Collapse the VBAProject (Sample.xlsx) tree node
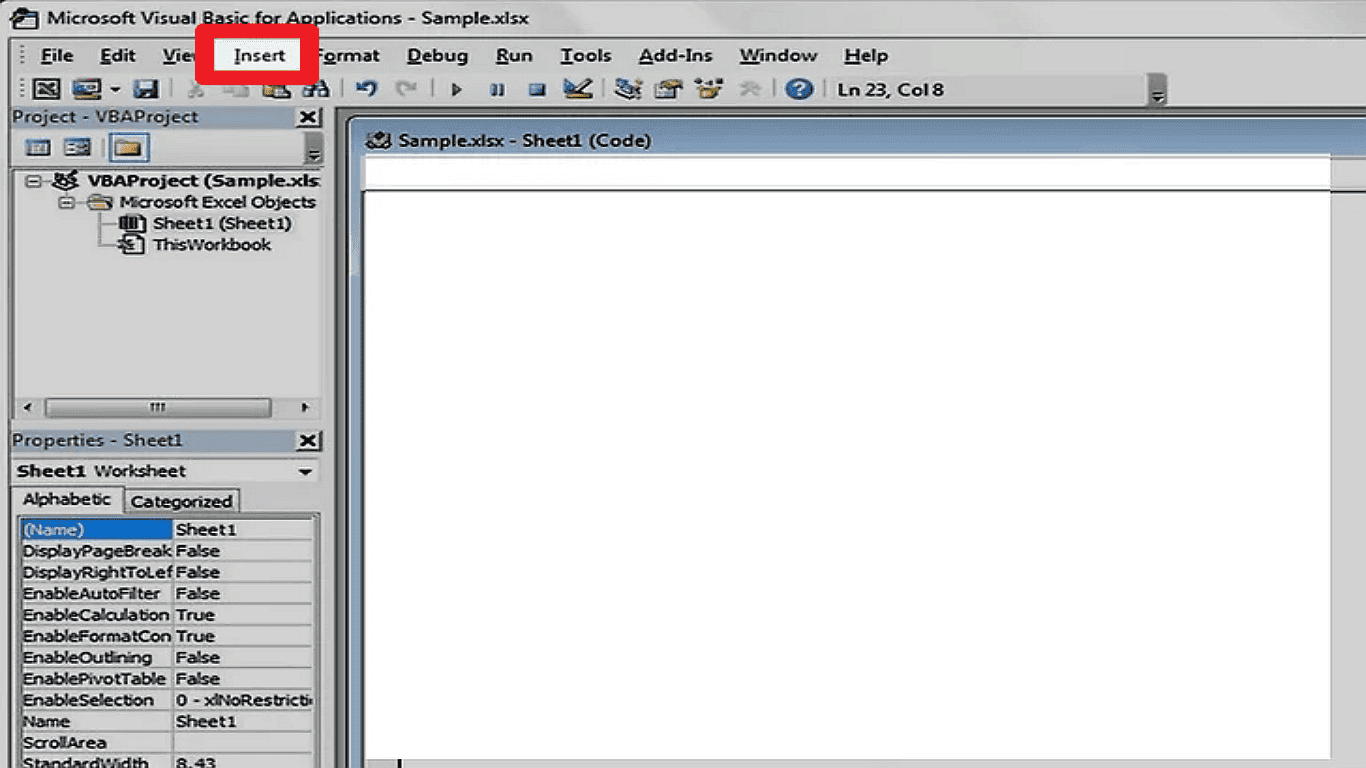Screen dimensions: 1366x768 (34, 181)
